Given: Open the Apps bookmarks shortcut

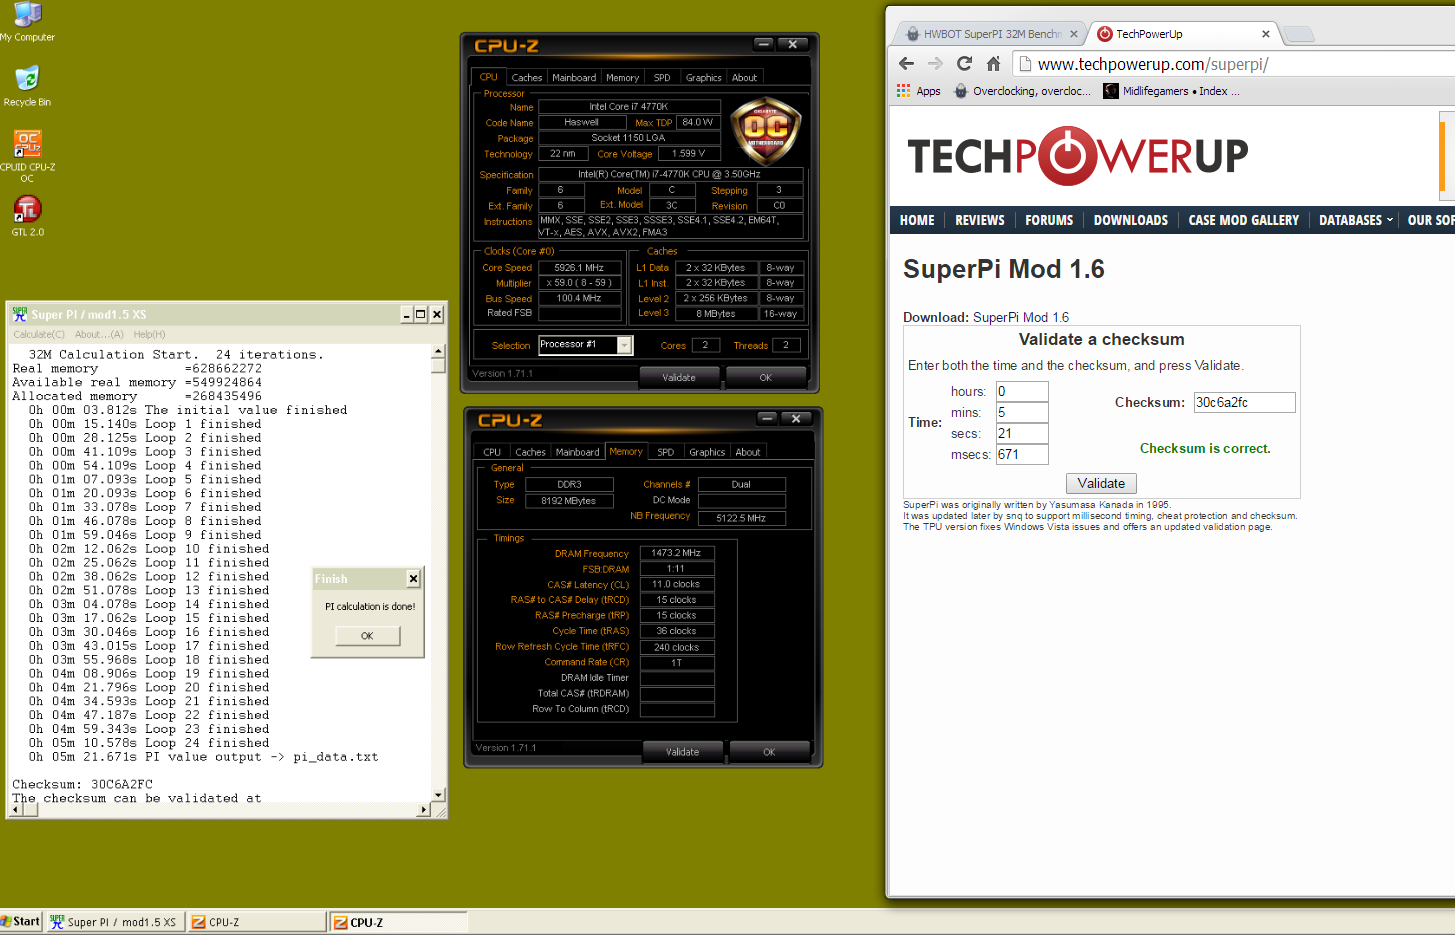Looking at the screenshot, I should tap(918, 91).
